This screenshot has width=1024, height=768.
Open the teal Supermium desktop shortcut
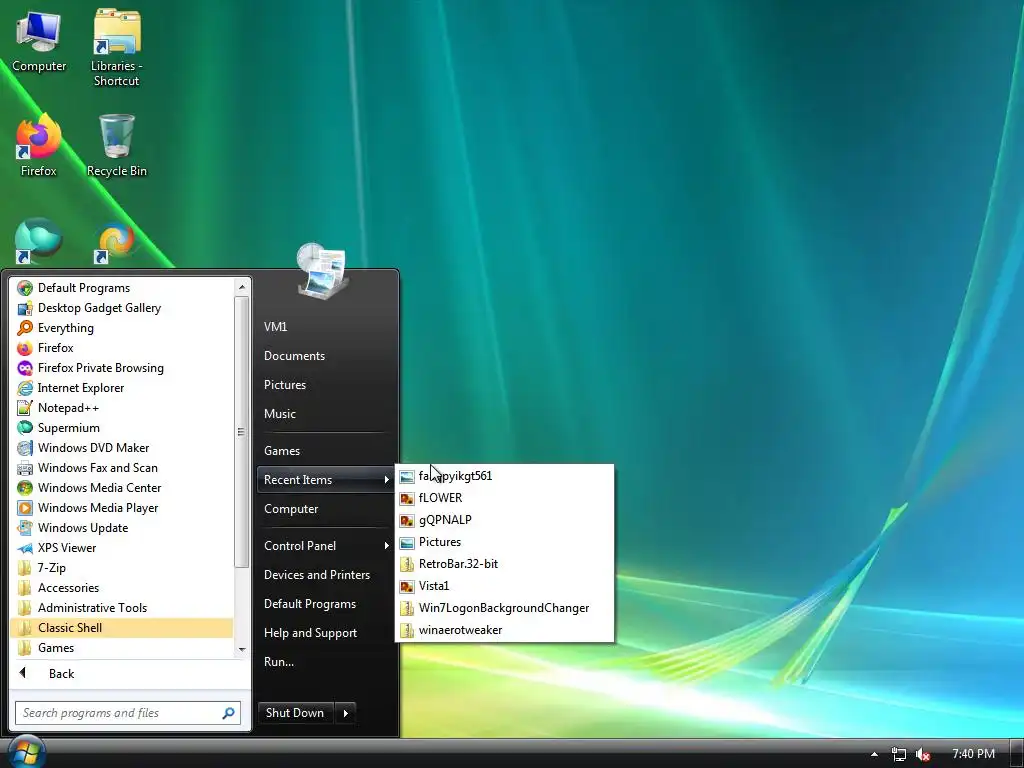(39, 240)
